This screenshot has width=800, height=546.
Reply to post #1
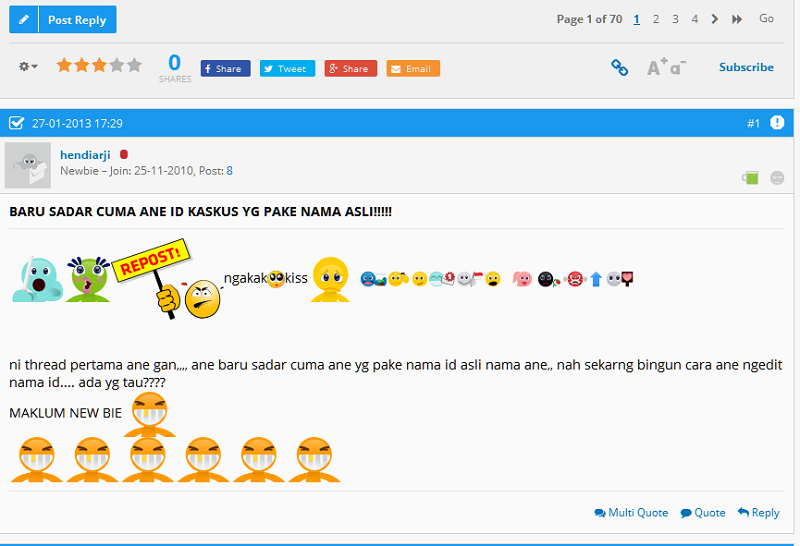click(759, 512)
